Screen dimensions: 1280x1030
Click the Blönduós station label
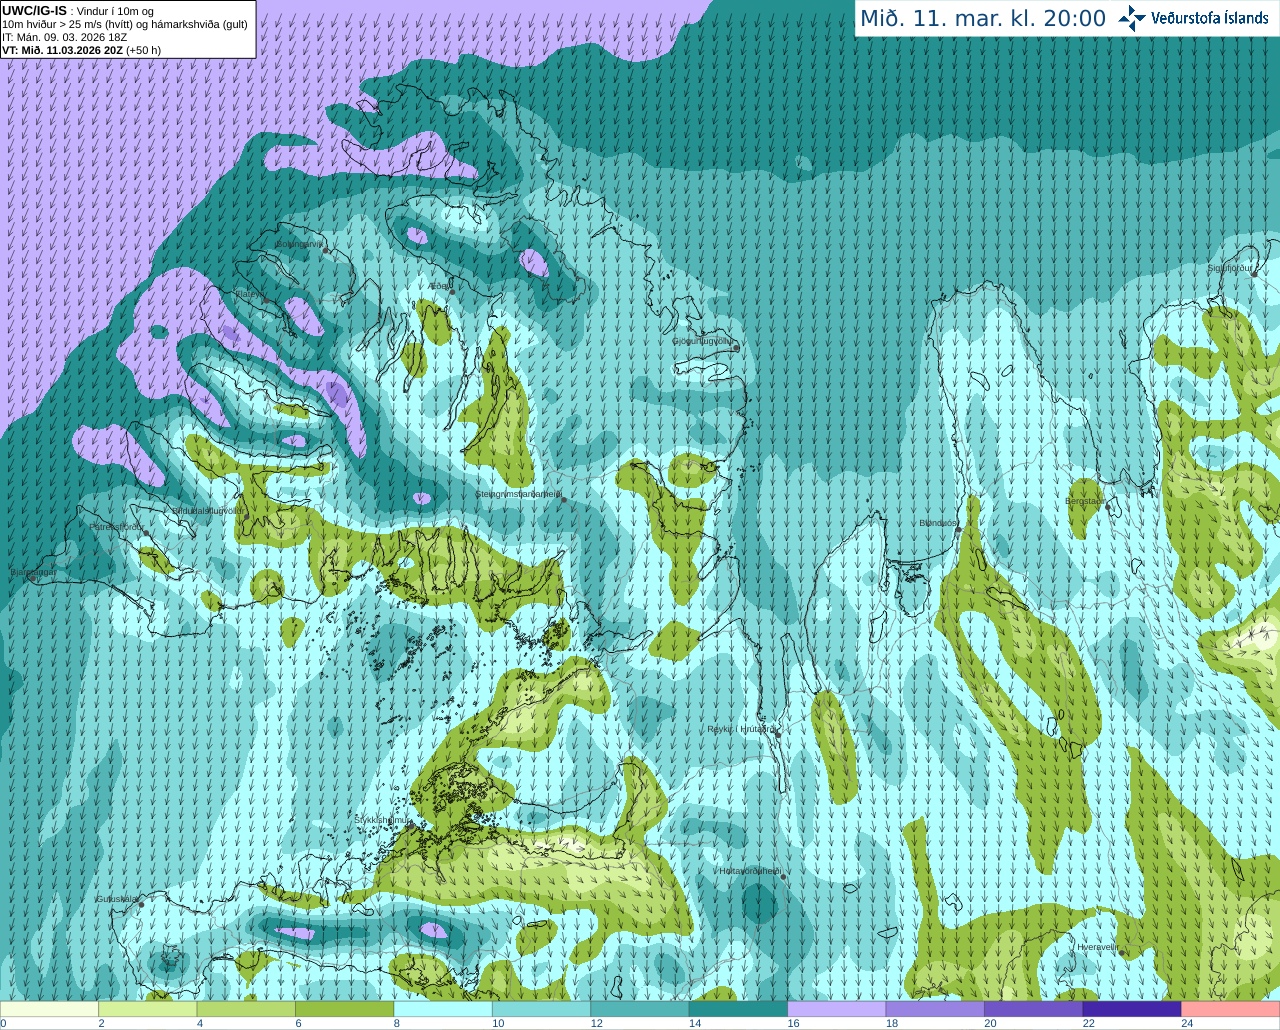[939, 523]
